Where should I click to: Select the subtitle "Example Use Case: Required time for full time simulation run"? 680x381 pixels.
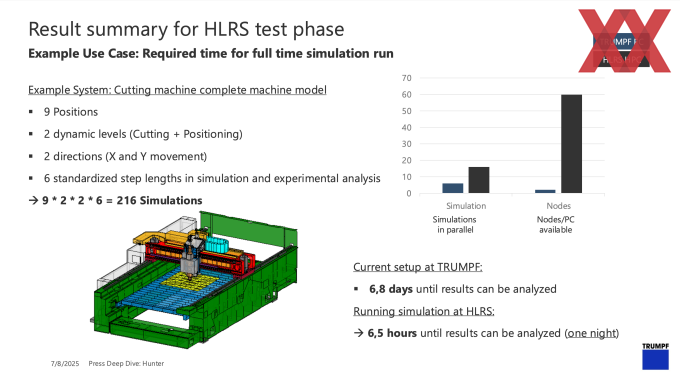tap(211, 53)
